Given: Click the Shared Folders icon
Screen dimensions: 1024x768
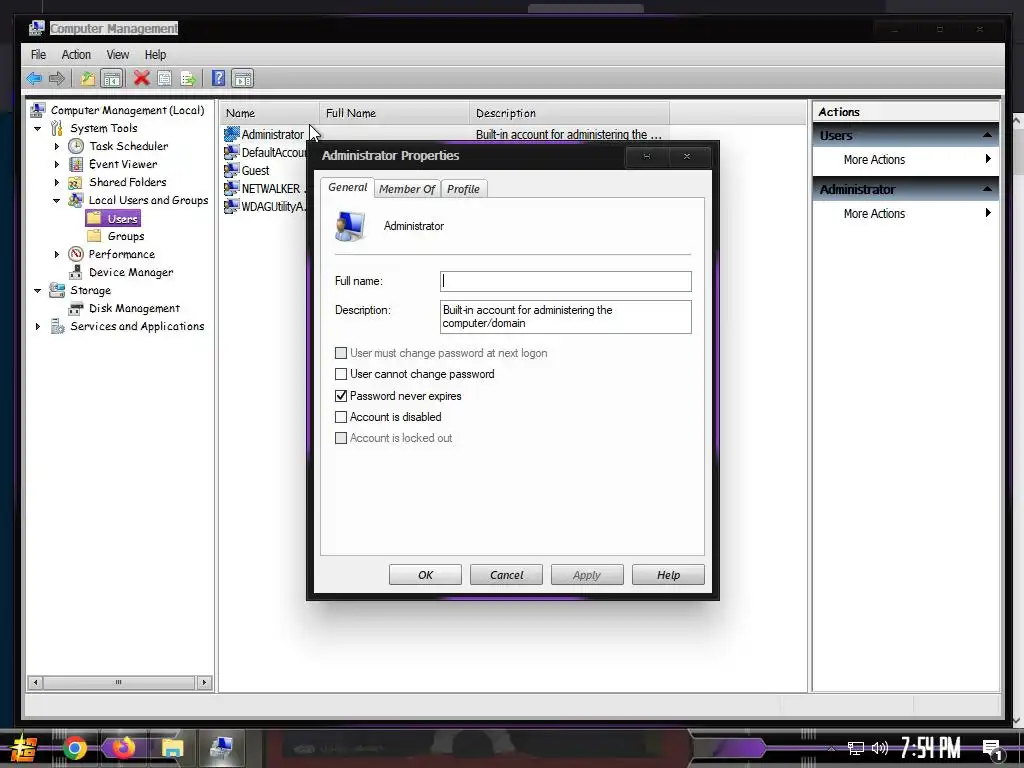Looking at the screenshot, I should [x=76, y=182].
